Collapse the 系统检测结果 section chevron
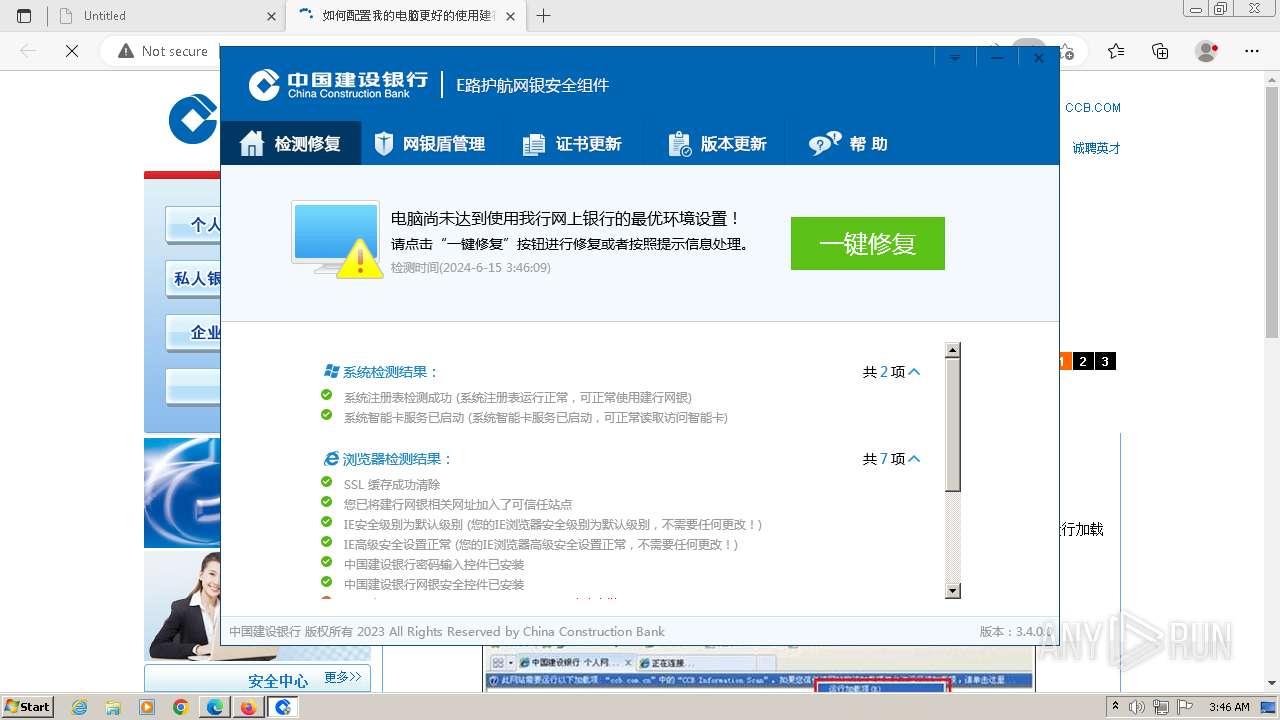 914,372
